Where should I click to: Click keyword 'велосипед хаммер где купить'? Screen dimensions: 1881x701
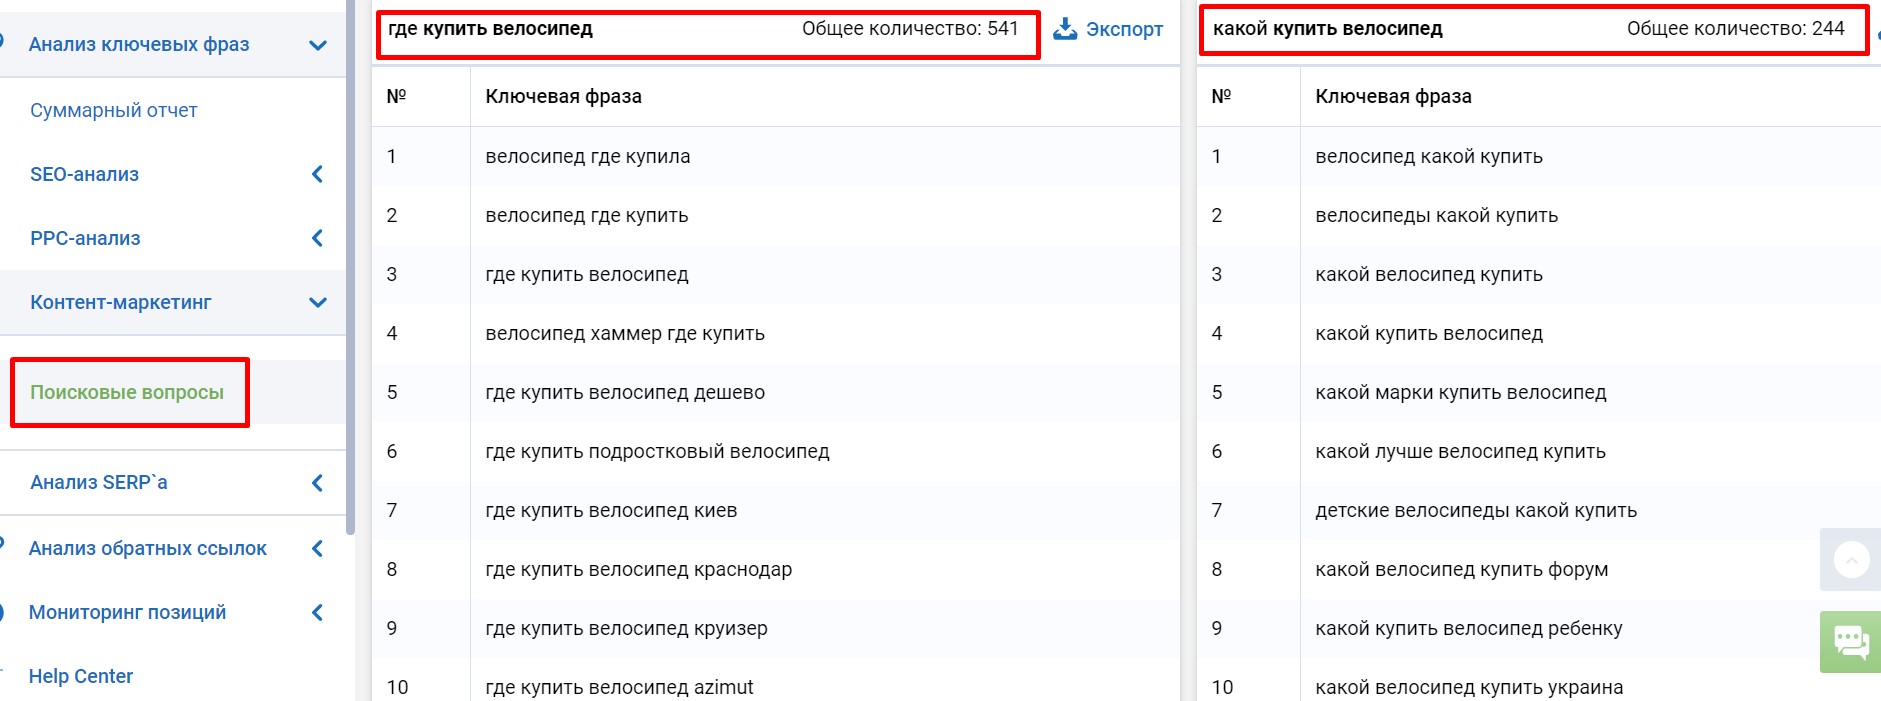click(x=625, y=333)
